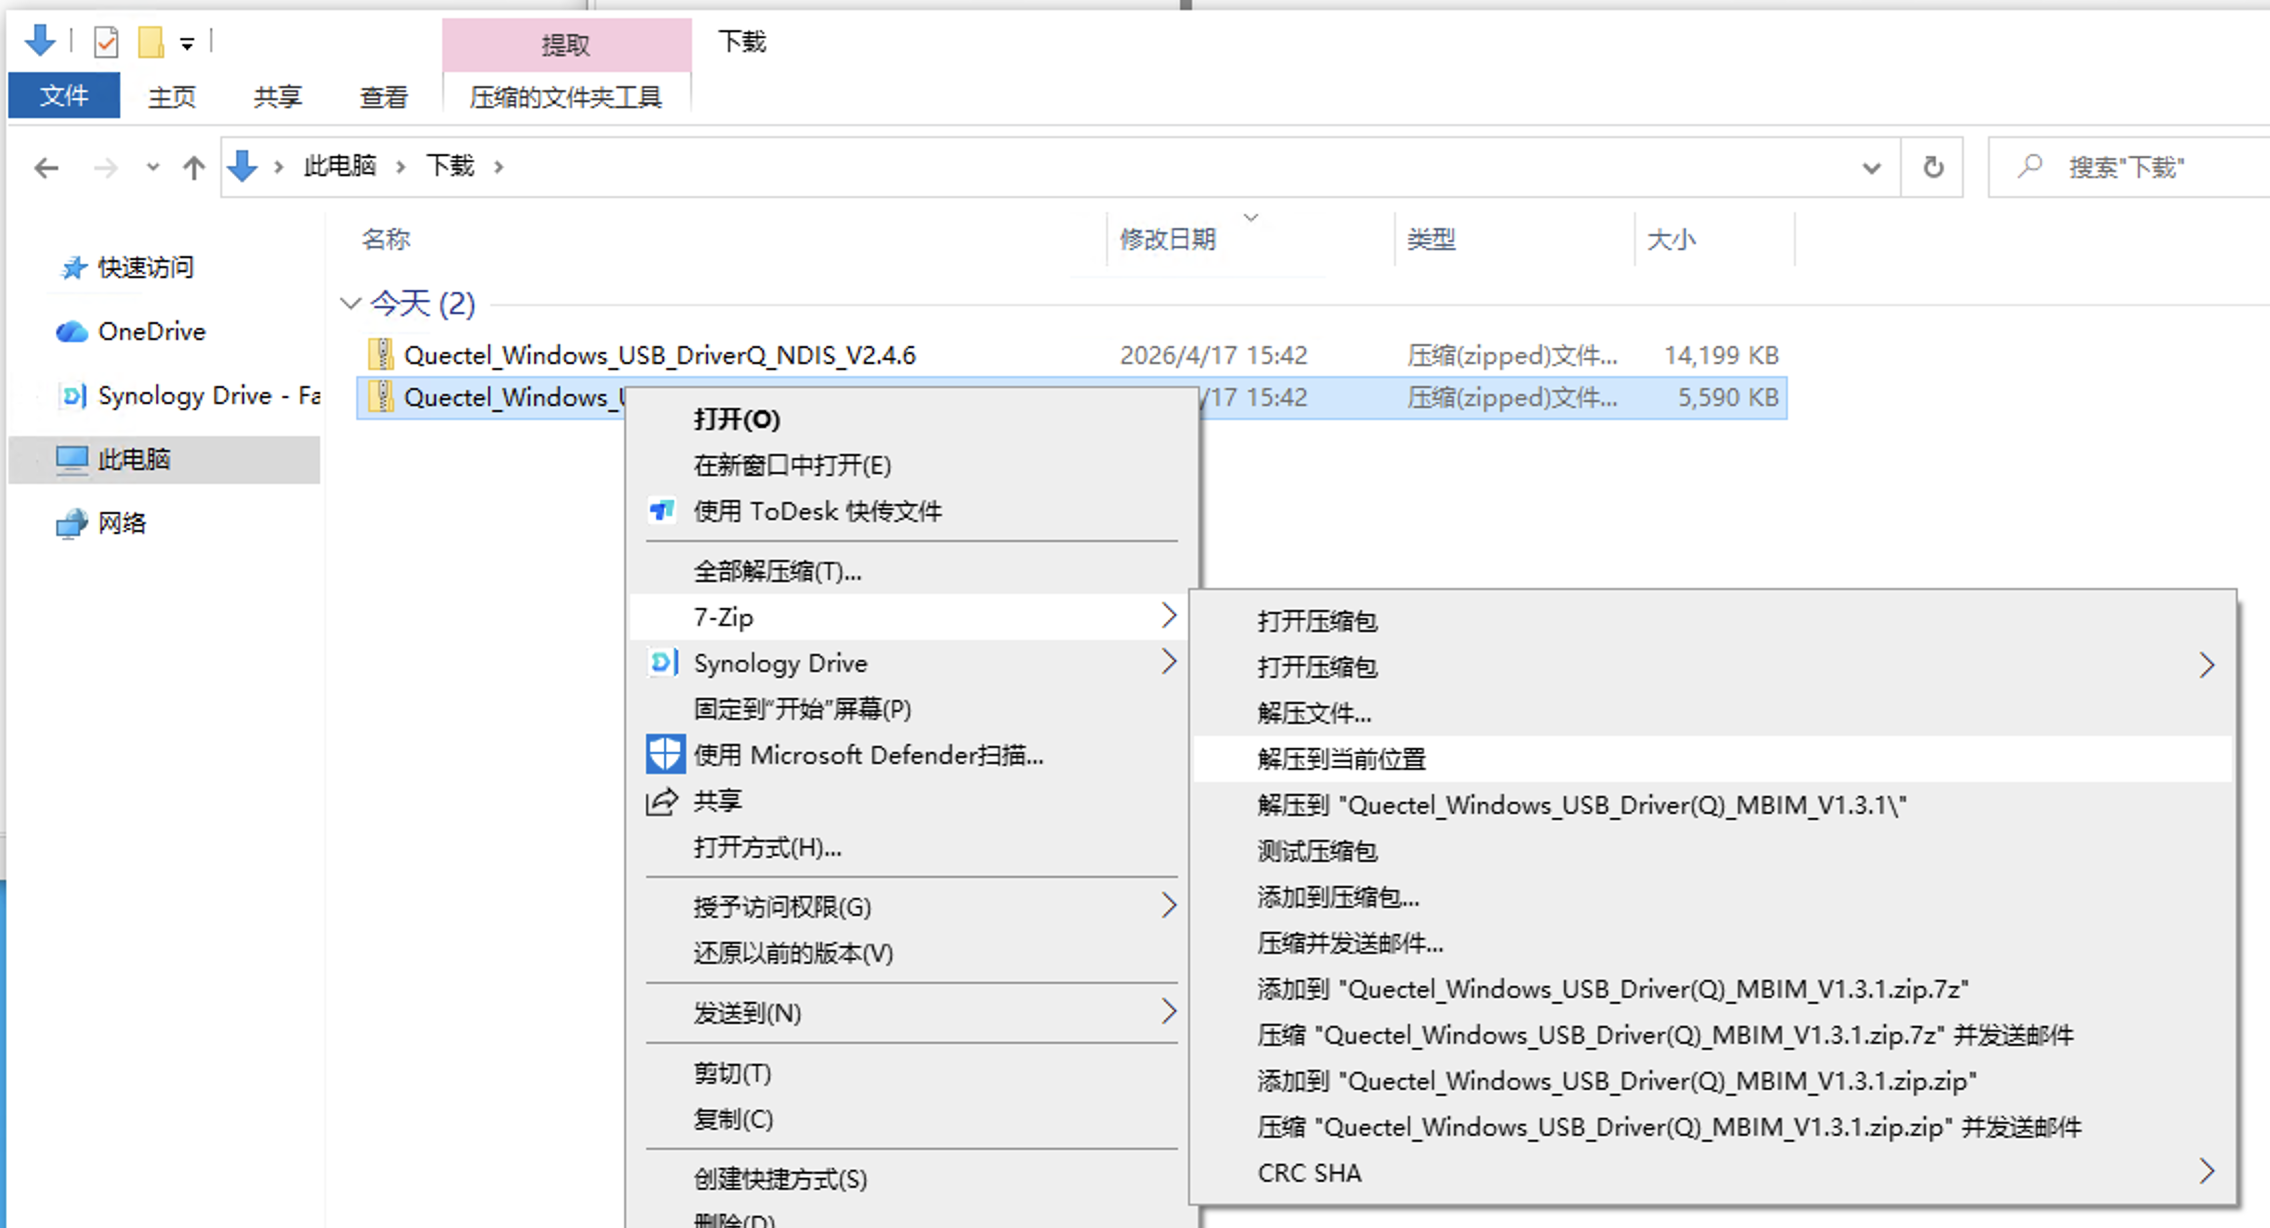The image size is (2270, 1228).
Task: Select the 压缩的文件夹工具 tab
Action: click(566, 97)
